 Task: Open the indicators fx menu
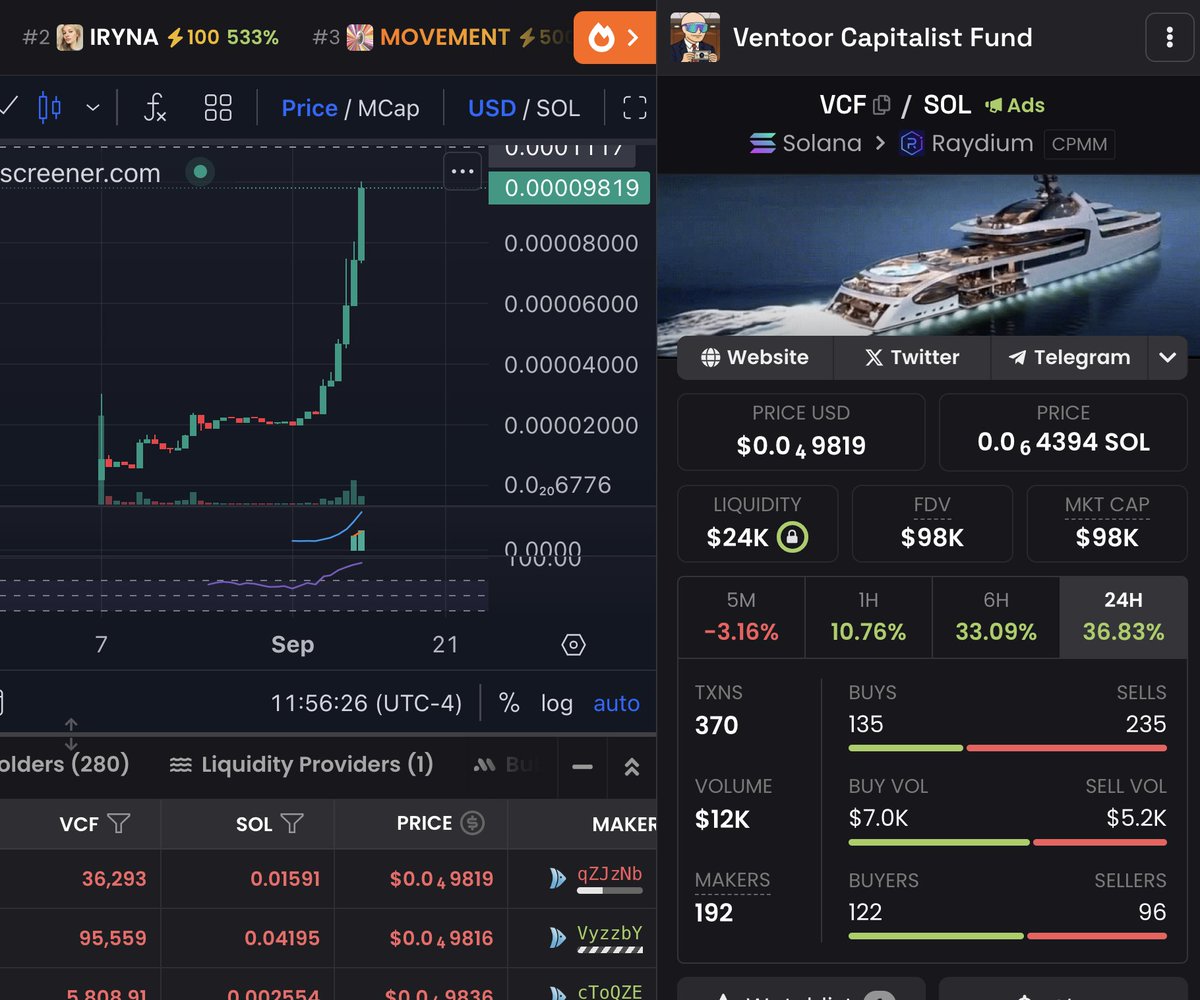pos(154,107)
